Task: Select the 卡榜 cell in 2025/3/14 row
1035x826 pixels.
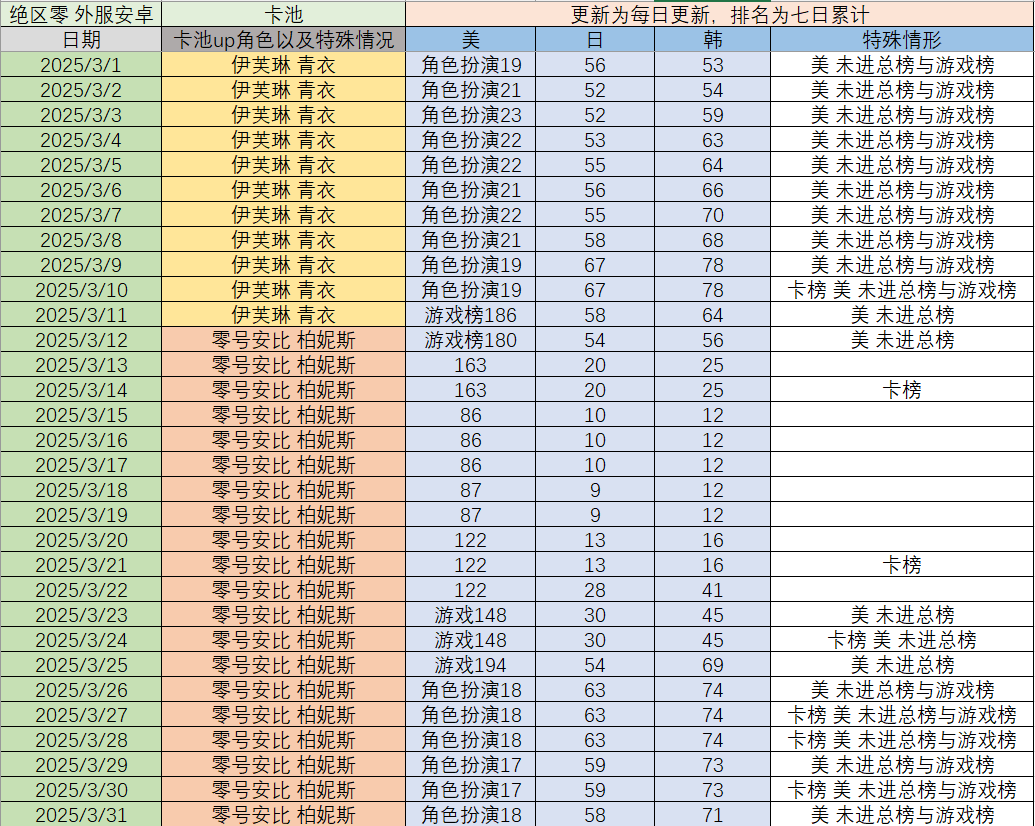Action: point(901,390)
